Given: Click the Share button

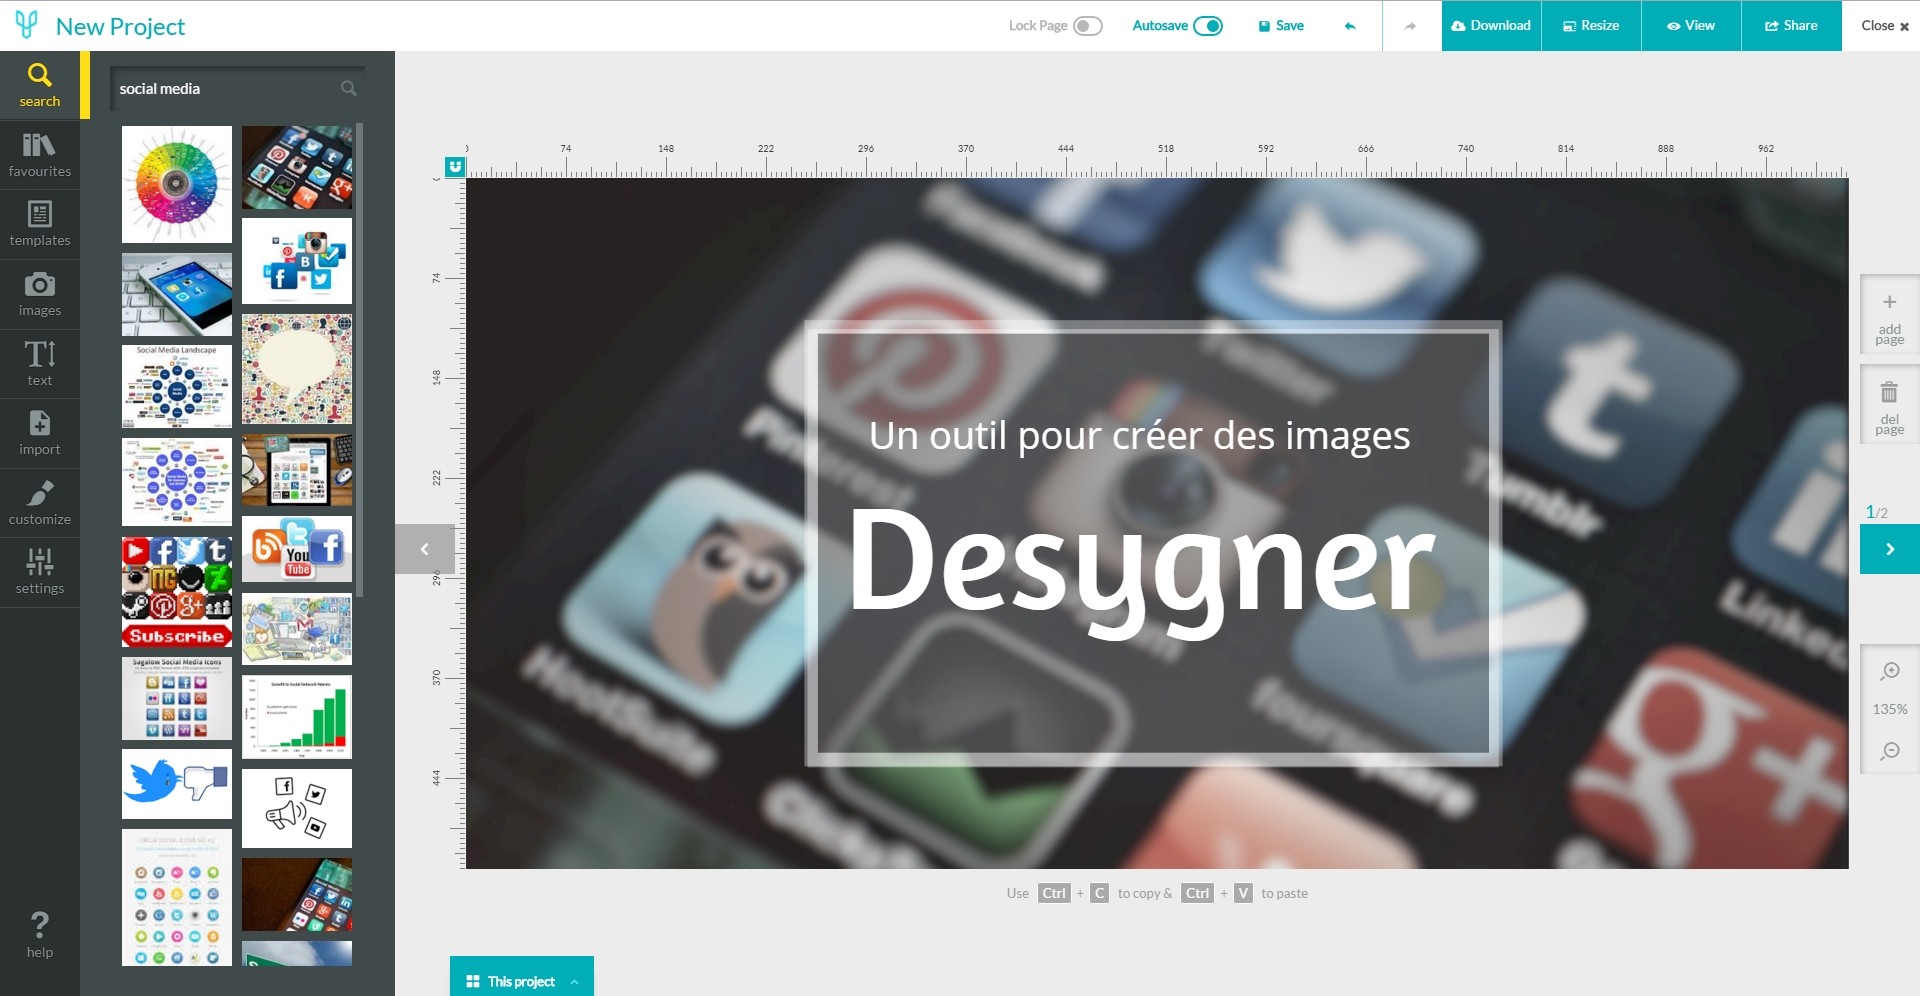Looking at the screenshot, I should click(x=1791, y=26).
